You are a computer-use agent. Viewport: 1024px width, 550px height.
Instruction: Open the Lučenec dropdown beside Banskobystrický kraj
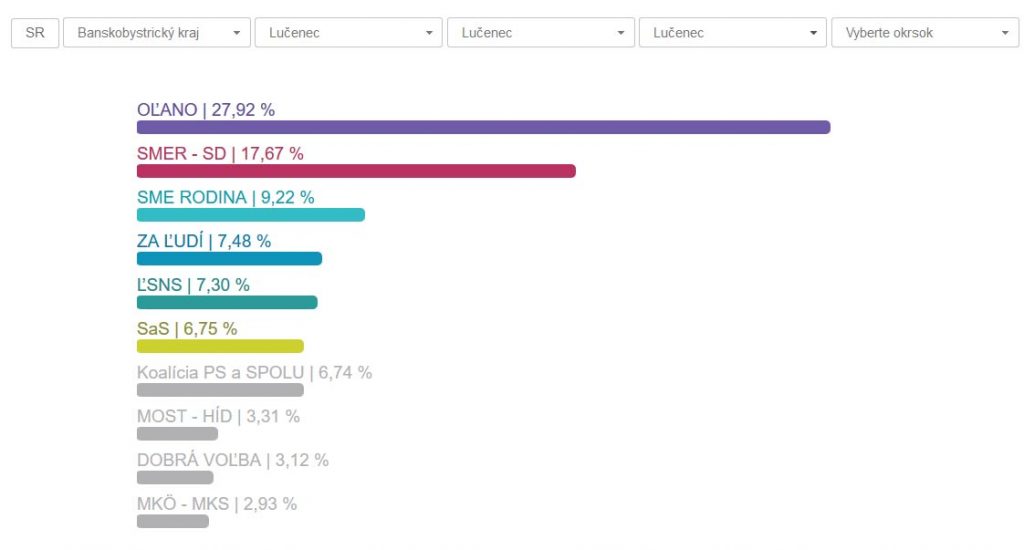coord(348,33)
